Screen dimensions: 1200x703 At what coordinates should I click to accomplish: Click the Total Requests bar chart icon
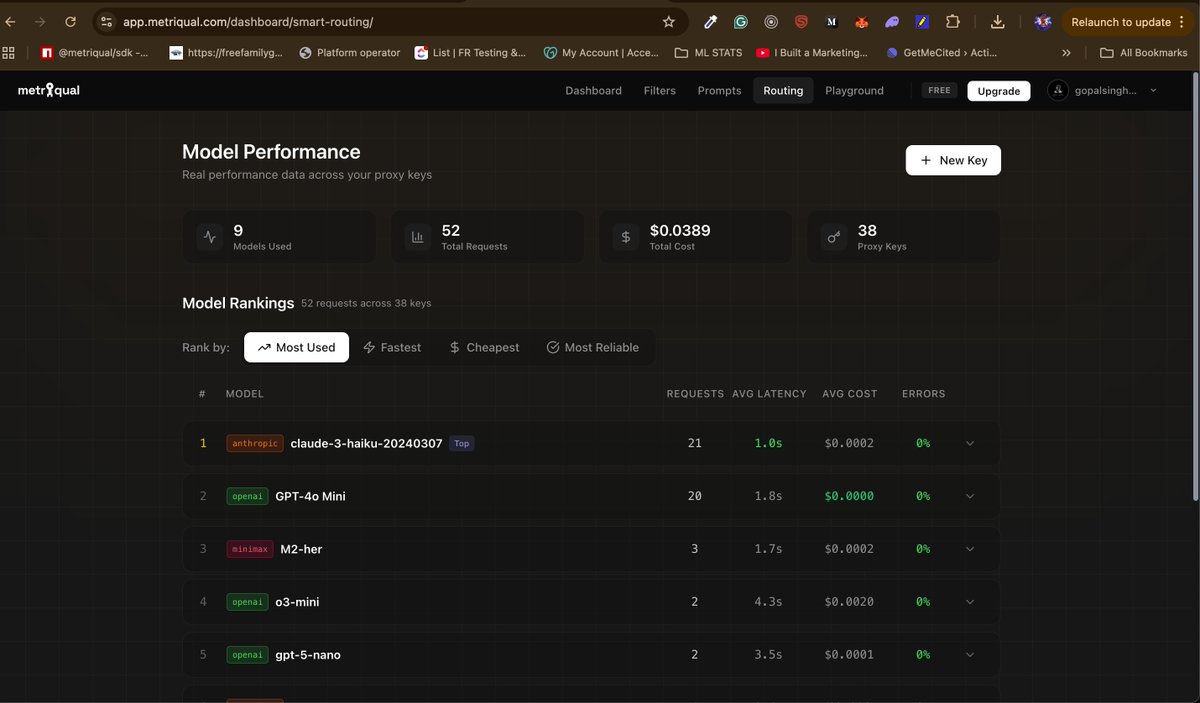click(x=418, y=237)
